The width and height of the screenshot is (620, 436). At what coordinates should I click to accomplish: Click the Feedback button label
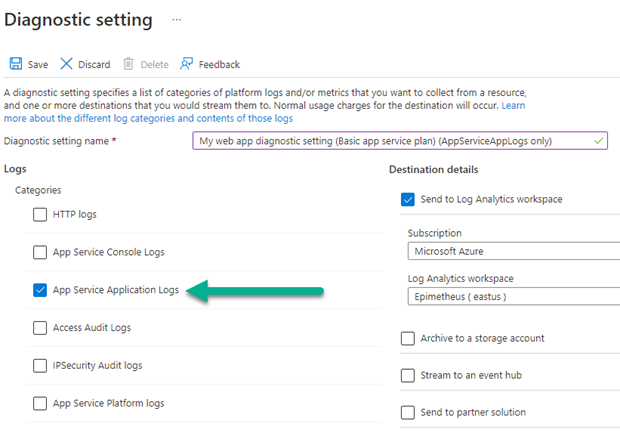[219, 65]
